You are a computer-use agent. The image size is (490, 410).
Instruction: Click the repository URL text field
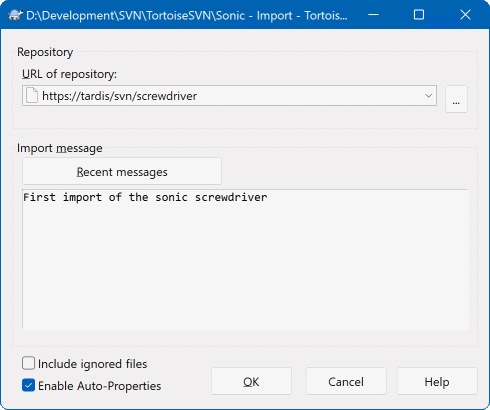229,96
